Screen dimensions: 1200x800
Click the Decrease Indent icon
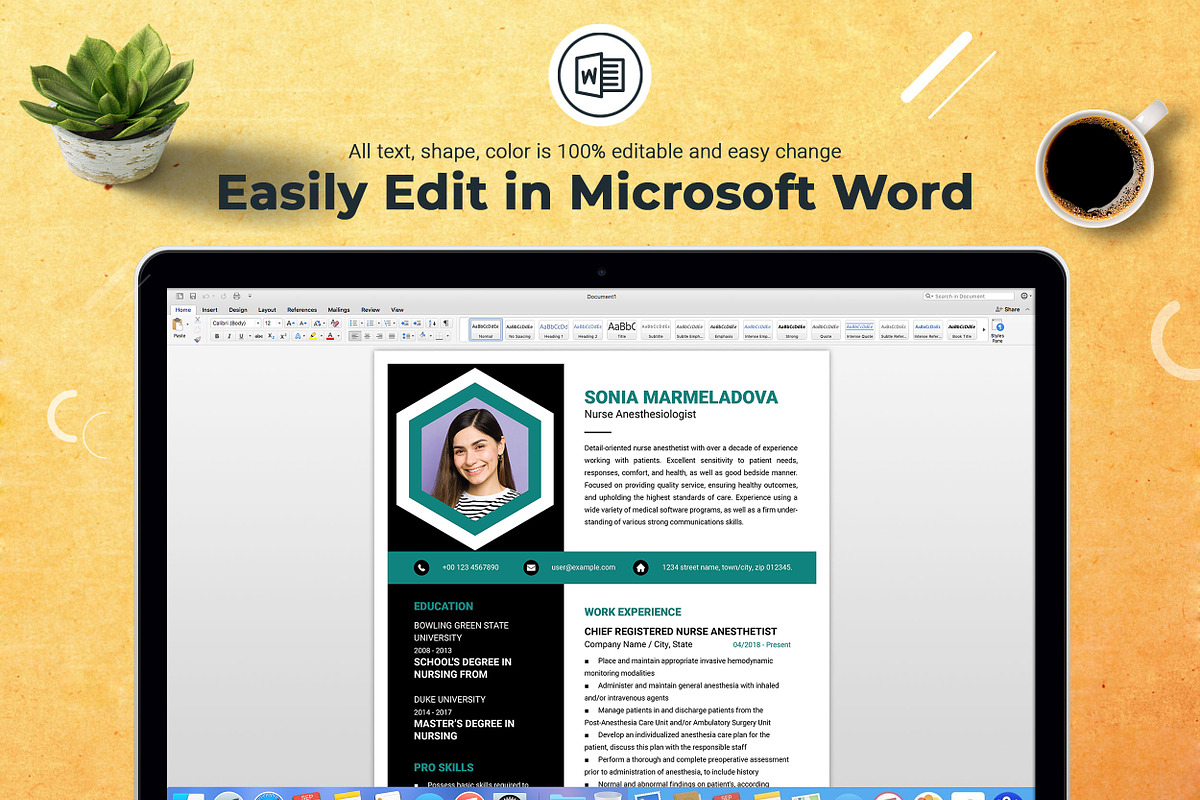click(x=404, y=323)
